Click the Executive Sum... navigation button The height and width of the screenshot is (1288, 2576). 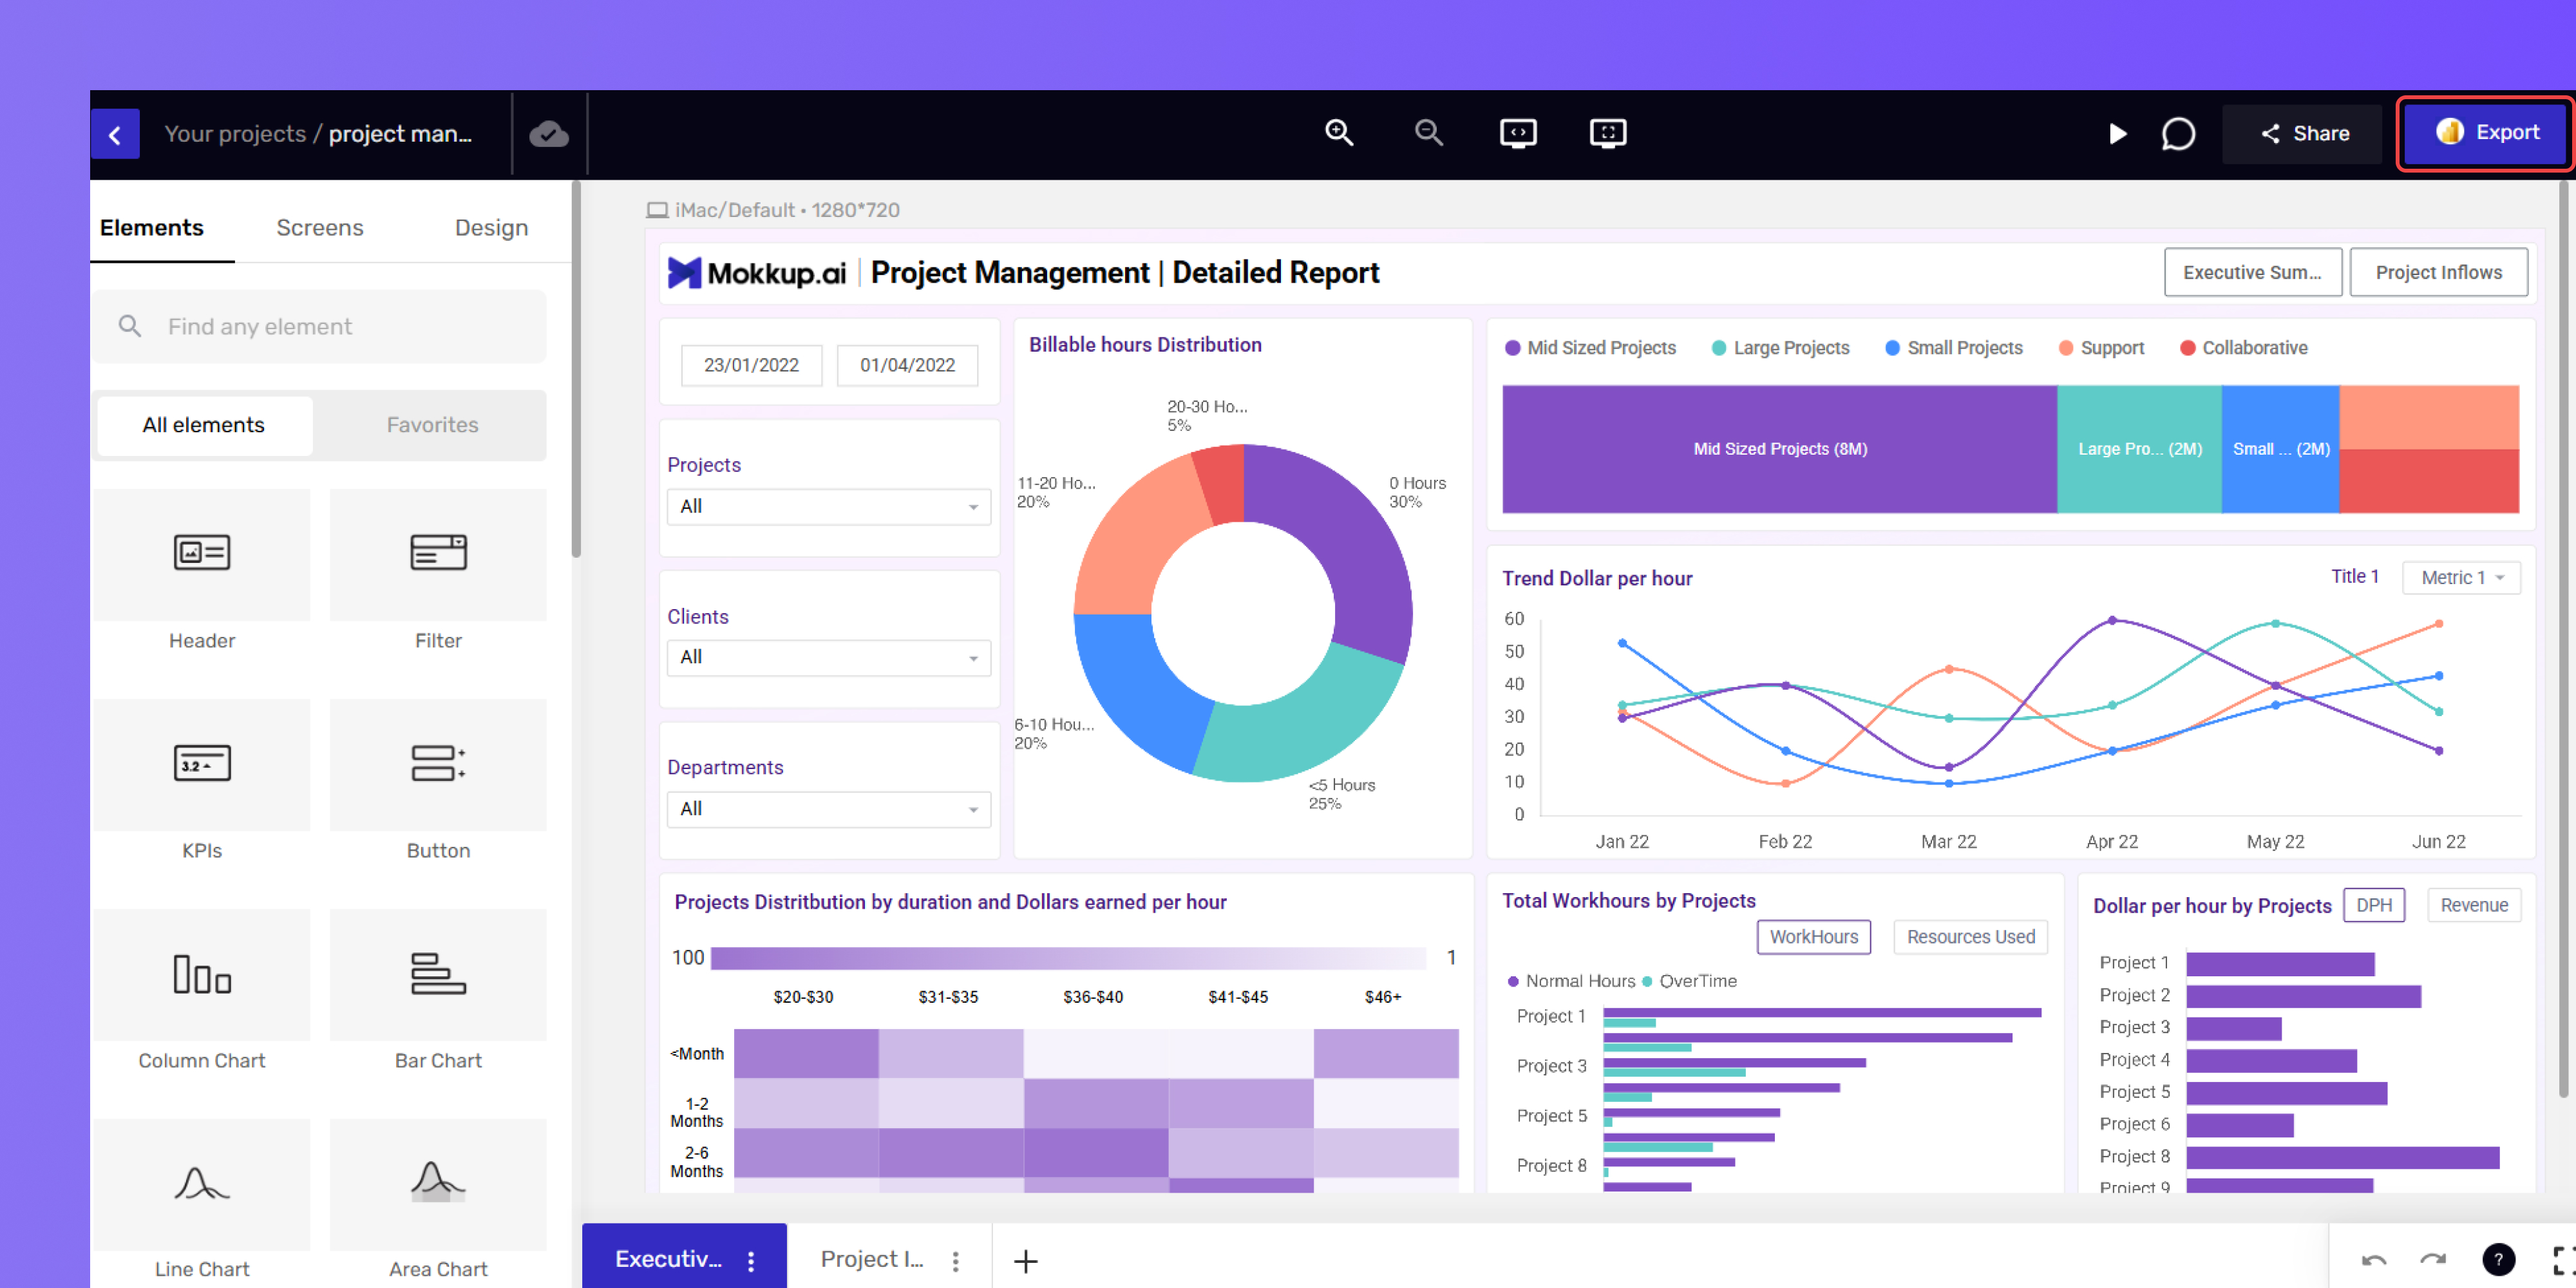click(x=2252, y=272)
